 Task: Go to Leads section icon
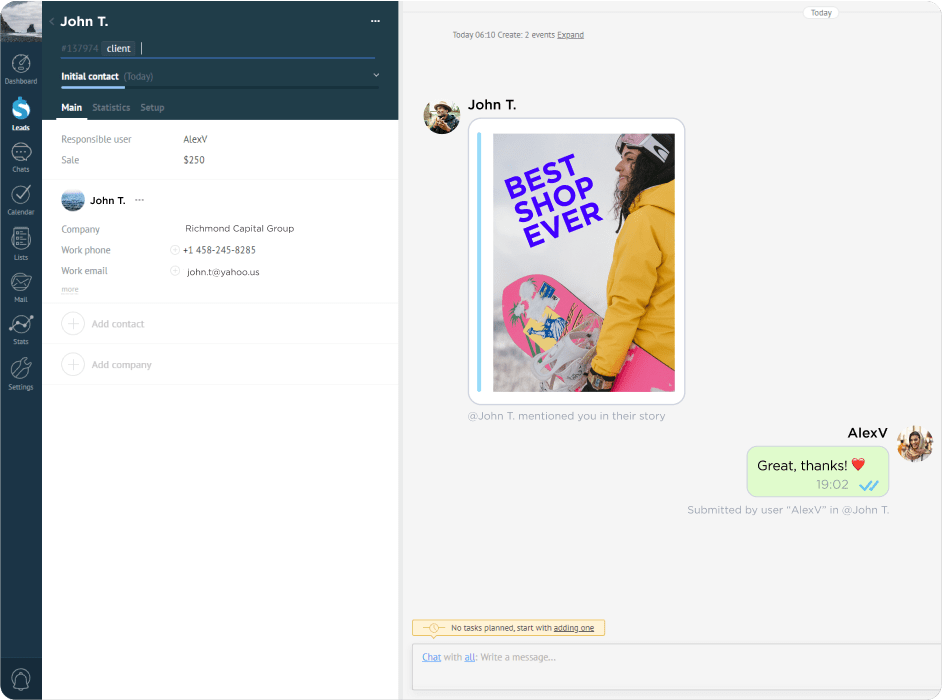pos(20,111)
